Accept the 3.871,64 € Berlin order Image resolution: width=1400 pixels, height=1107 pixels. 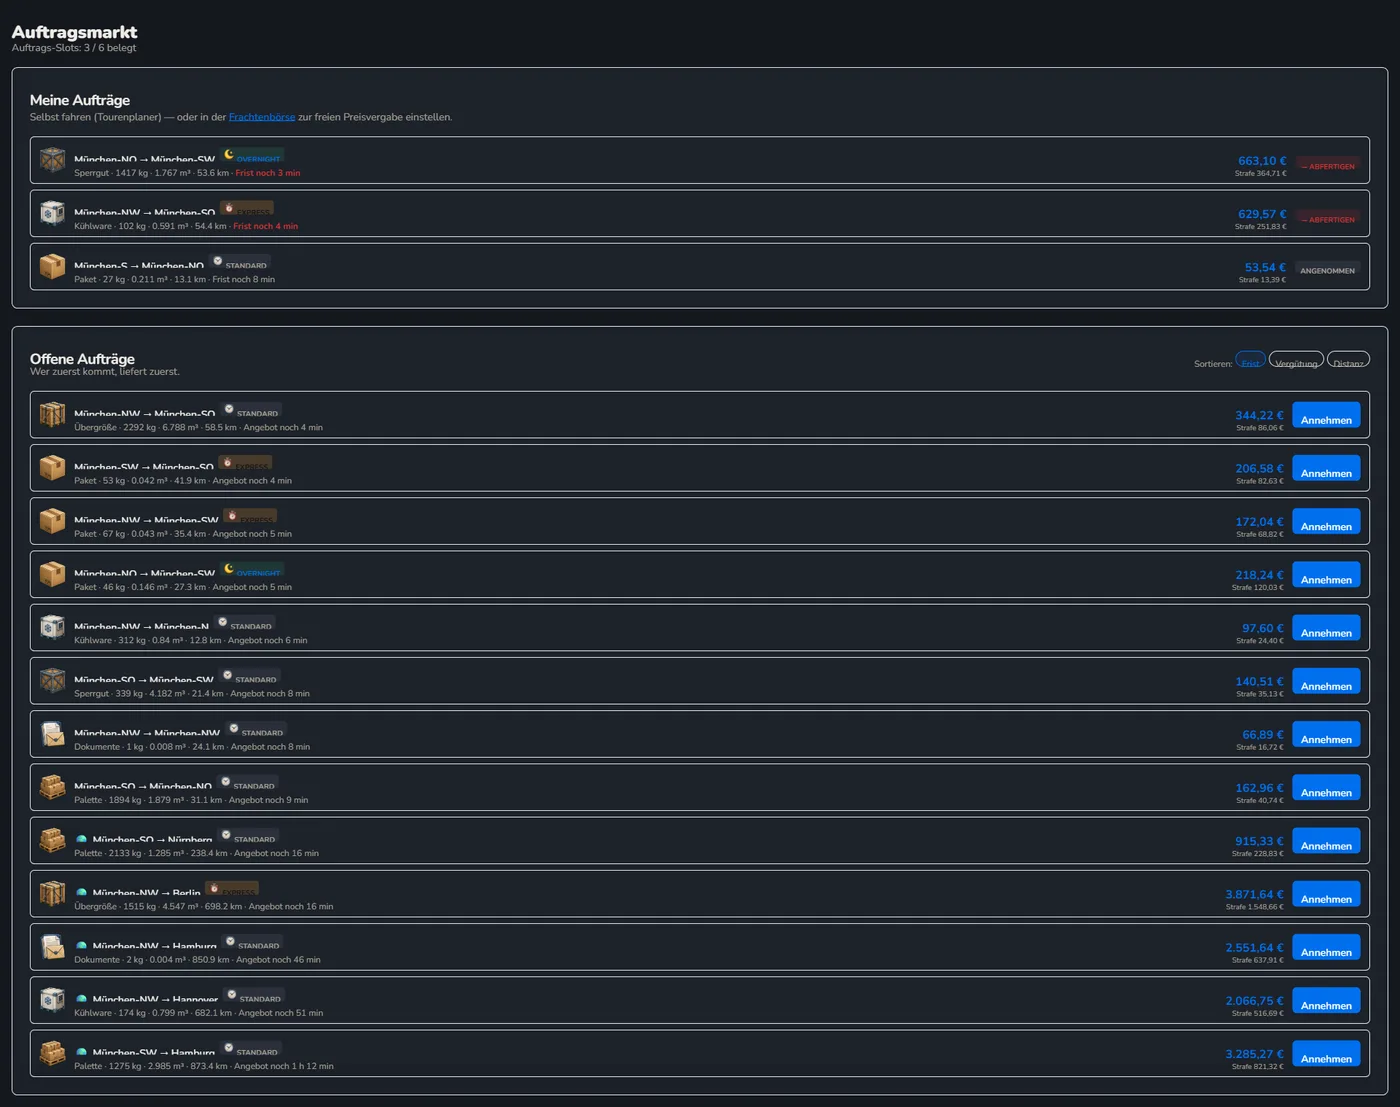(1326, 894)
